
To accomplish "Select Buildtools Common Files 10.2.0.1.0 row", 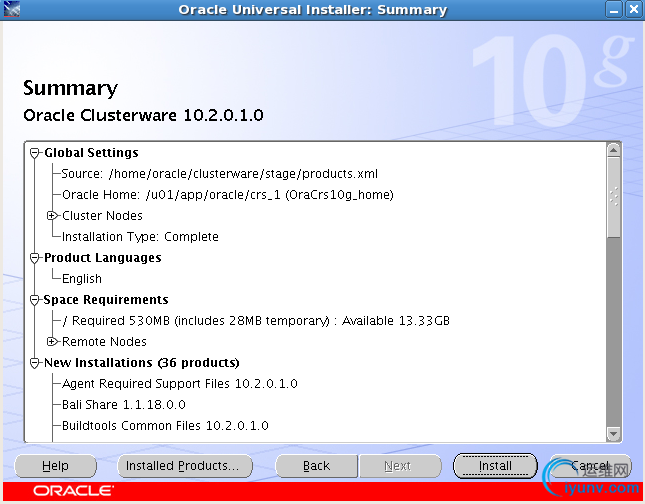I will point(165,426).
